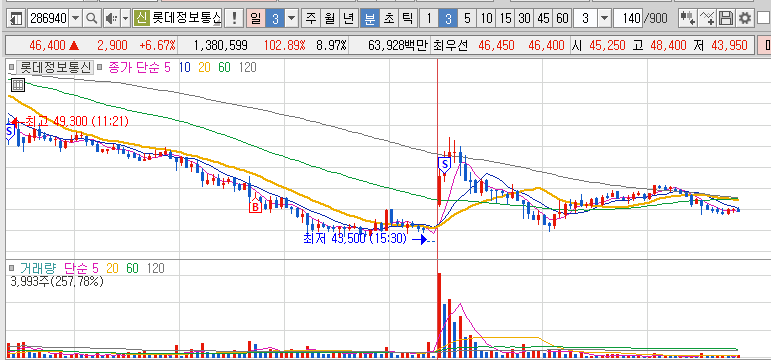The image size is (771, 360).
Task: Choose the 30 minute interval button
Action: tap(524, 19)
